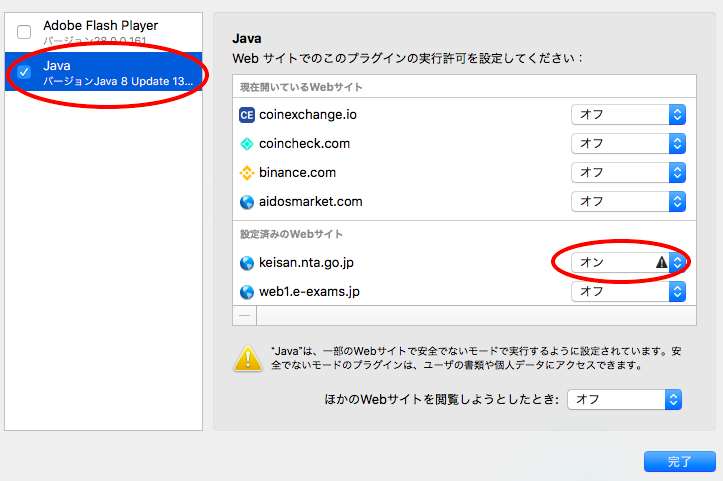Click the yellow warning icon beside Java message
This screenshot has width=723, height=481.
pos(248,358)
